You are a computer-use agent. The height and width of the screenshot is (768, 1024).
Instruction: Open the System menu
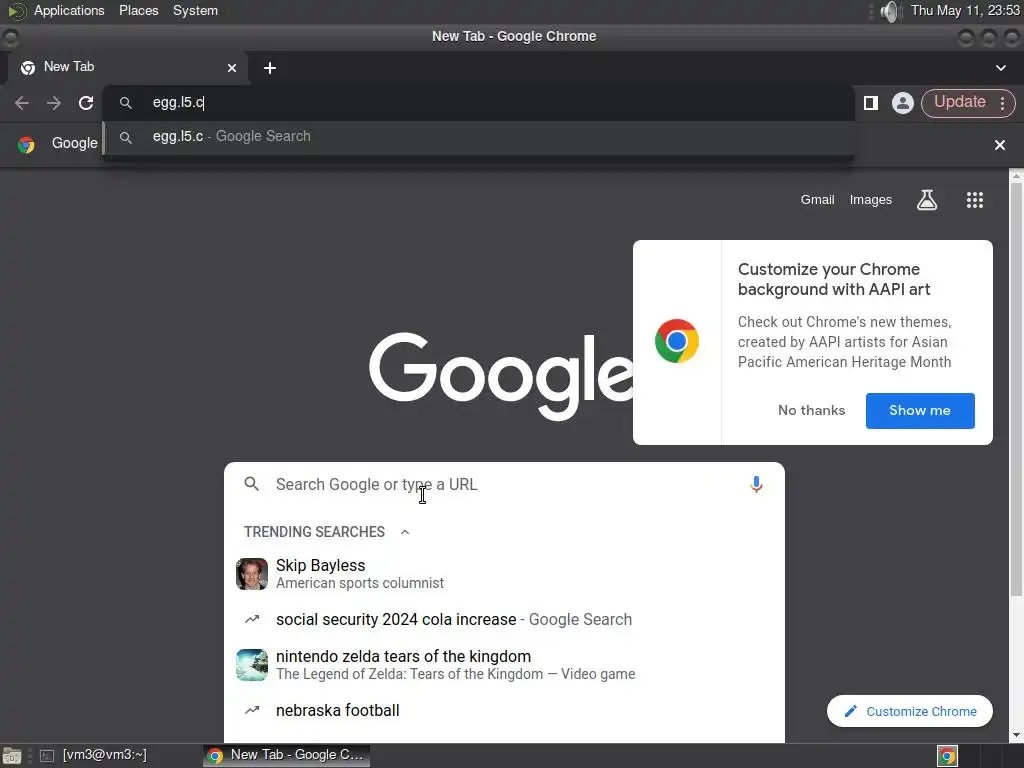coord(195,10)
